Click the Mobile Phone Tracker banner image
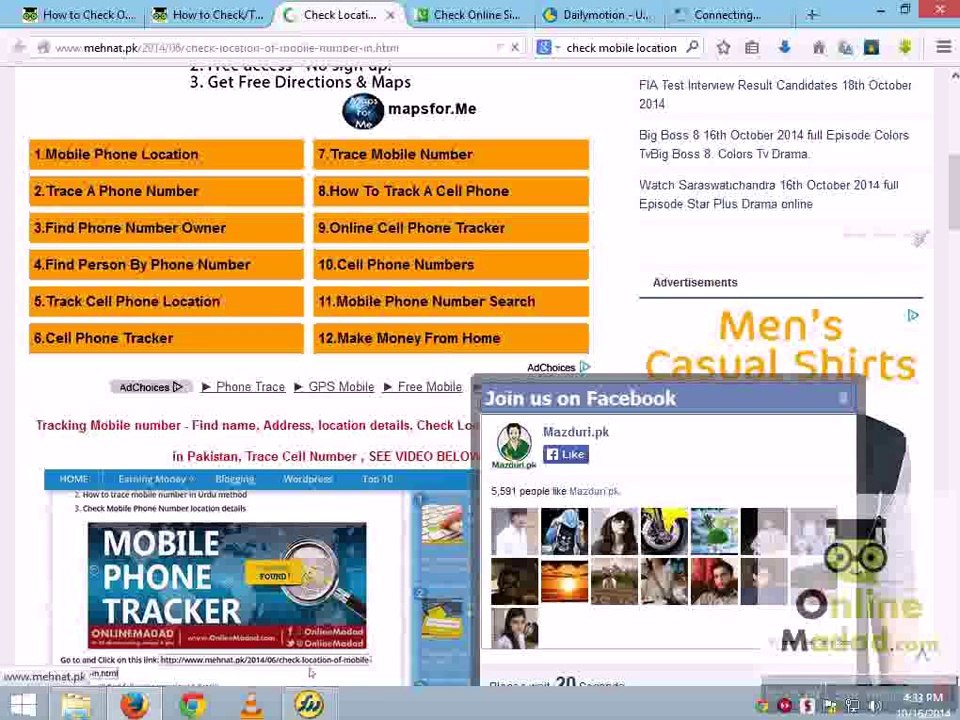The height and width of the screenshot is (720, 960). (x=227, y=586)
